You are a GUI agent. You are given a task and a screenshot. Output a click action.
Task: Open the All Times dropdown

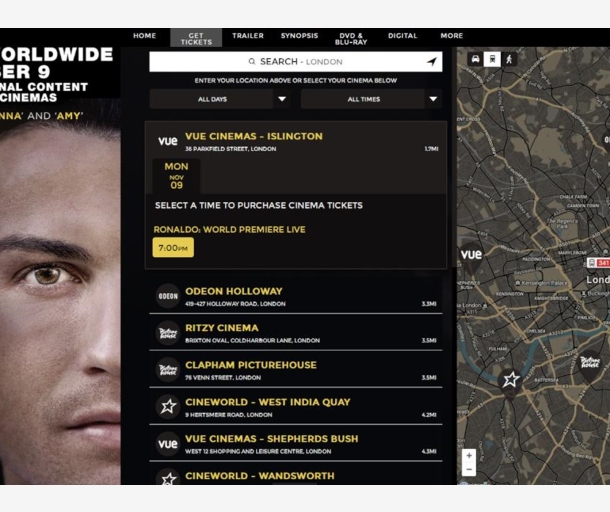tap(371, 99)
